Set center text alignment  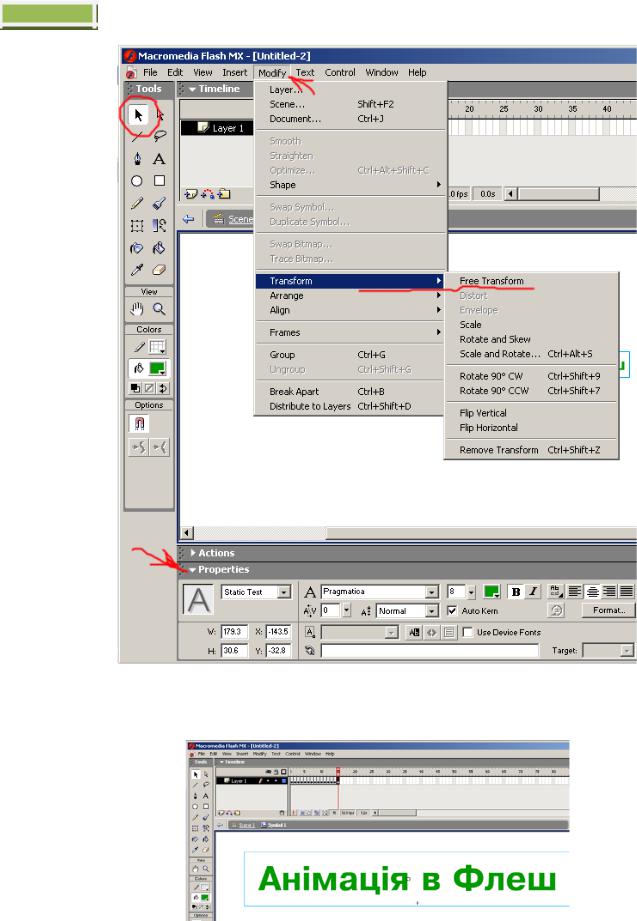[x=593, y=591]
